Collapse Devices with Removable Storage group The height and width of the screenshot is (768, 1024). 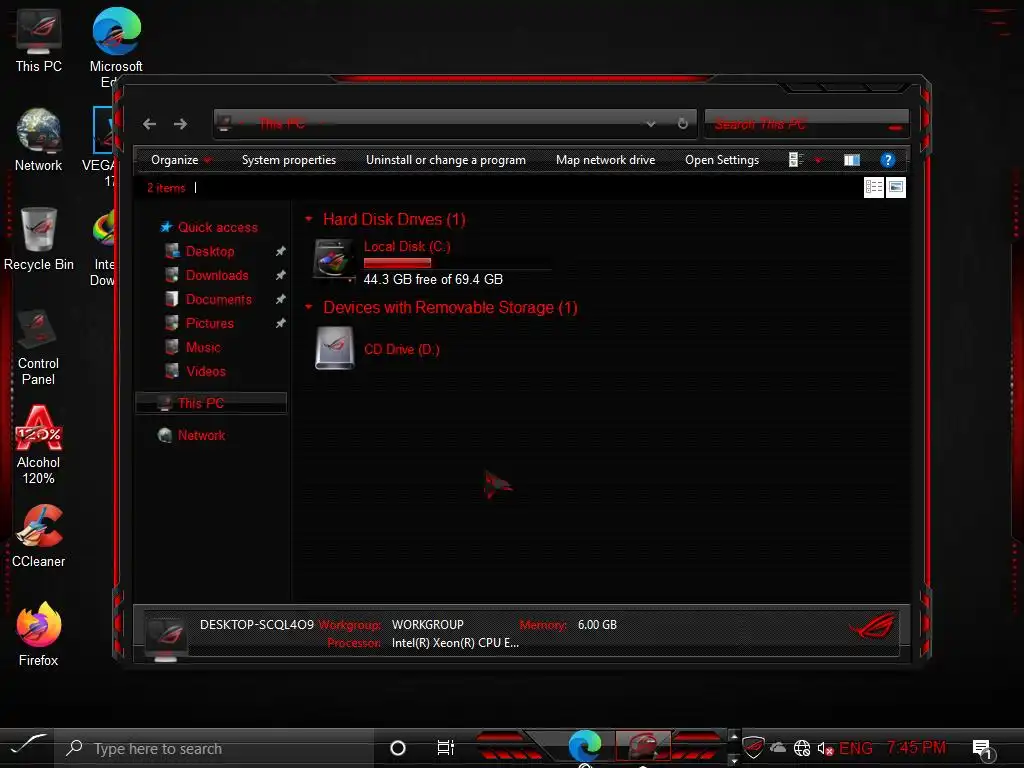point(309,308)
